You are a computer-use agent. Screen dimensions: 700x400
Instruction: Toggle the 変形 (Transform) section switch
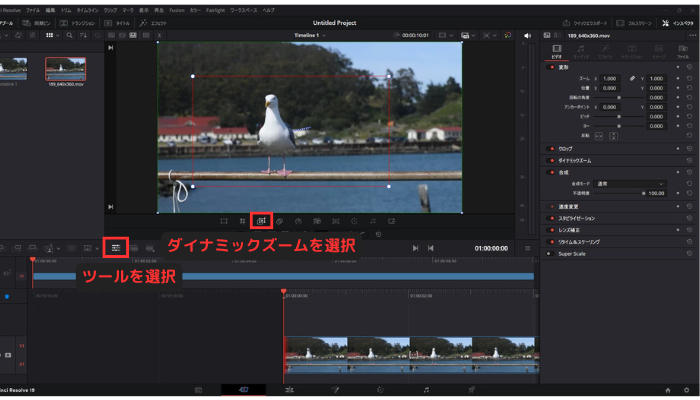tap(550, 67)
